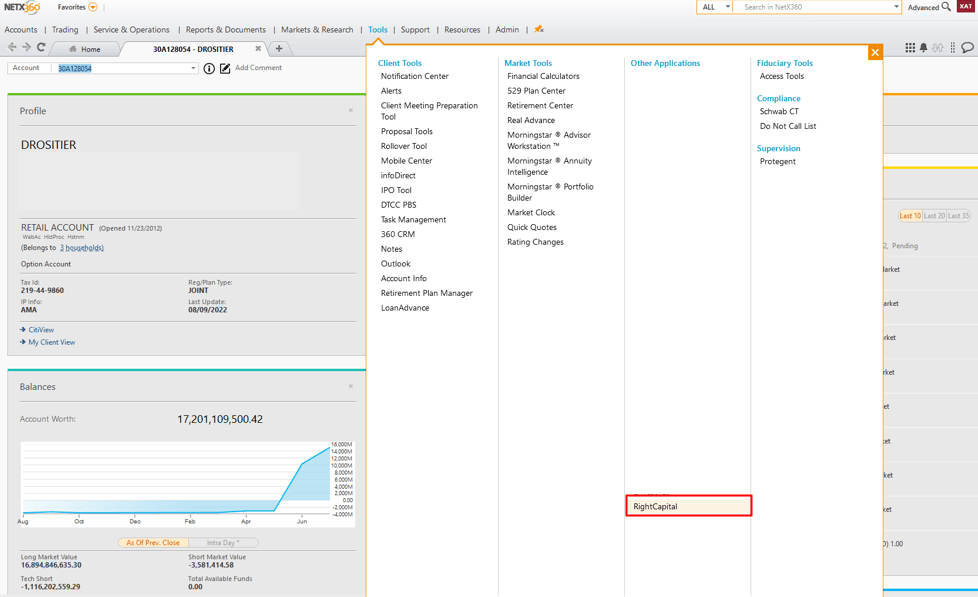Click the 3 households link
978x597 pixels.
pos(81,248)
